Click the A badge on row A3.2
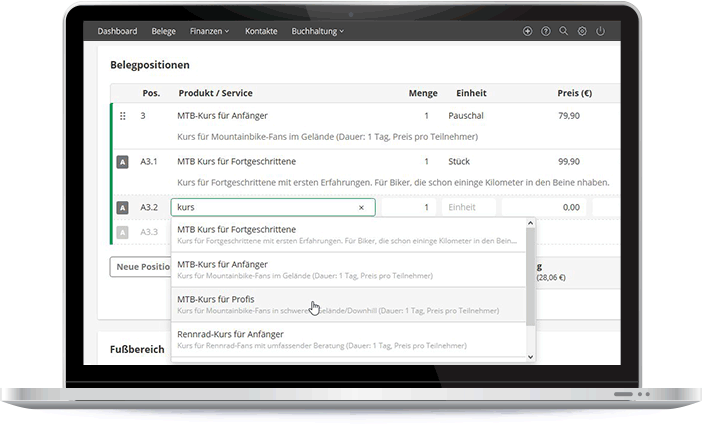702x425 pixels. (123, 207)
